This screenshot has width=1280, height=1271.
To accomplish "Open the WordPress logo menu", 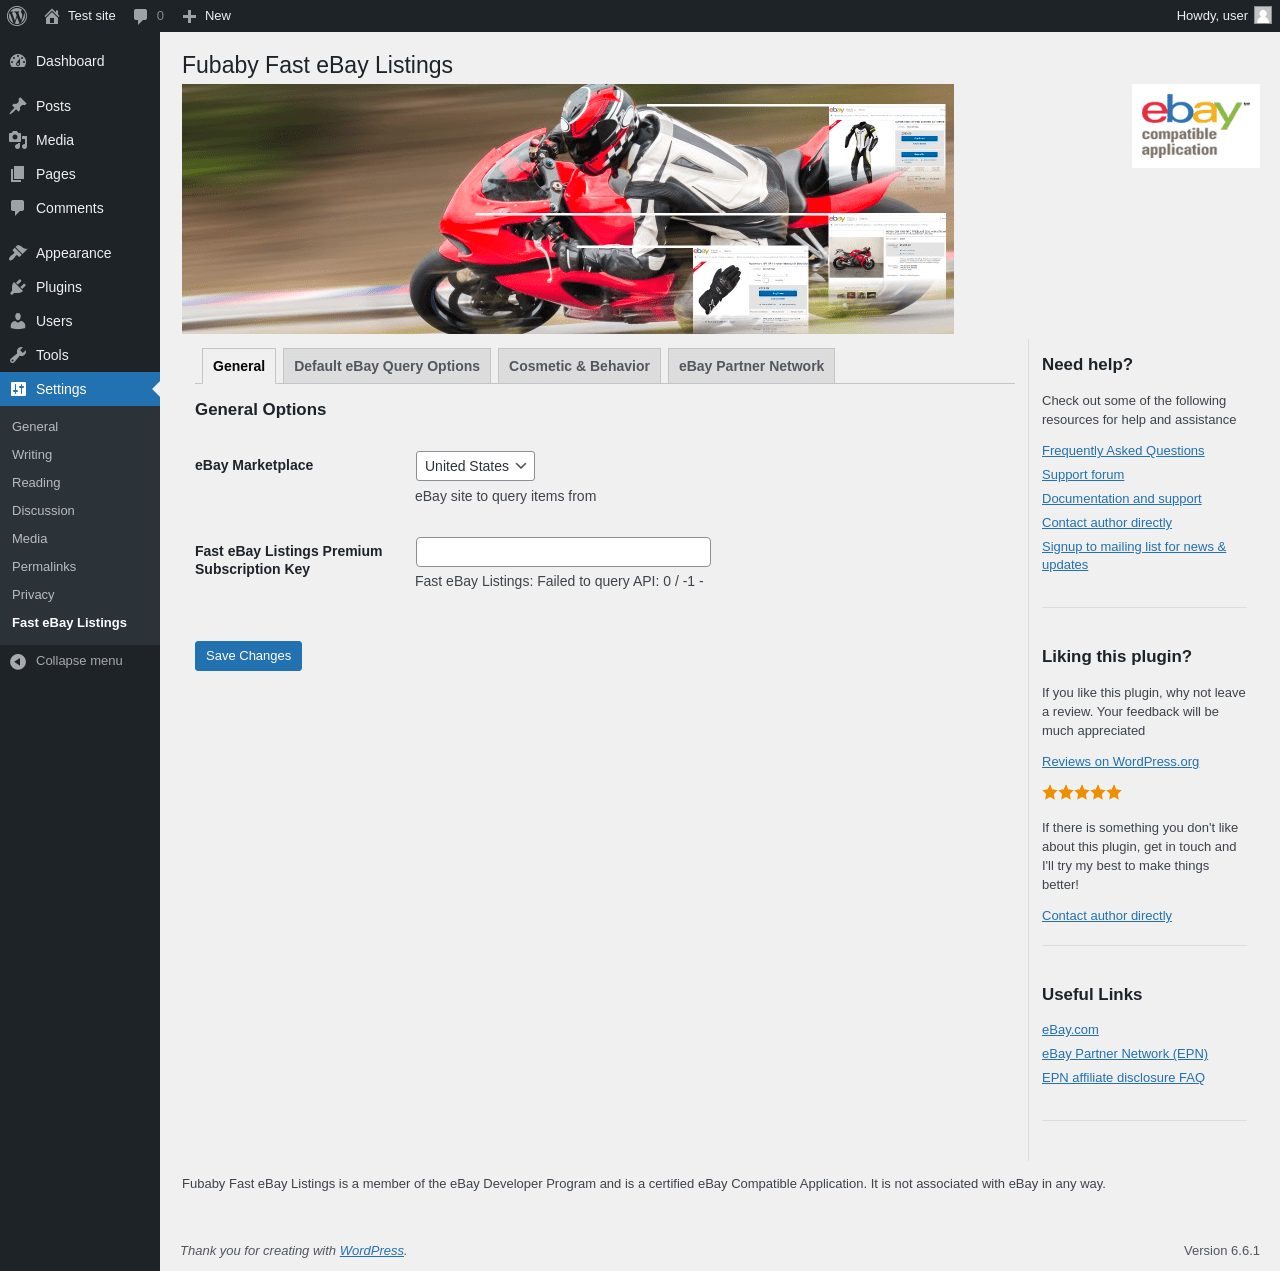I will pyautogui.click(x=17, y=16).
